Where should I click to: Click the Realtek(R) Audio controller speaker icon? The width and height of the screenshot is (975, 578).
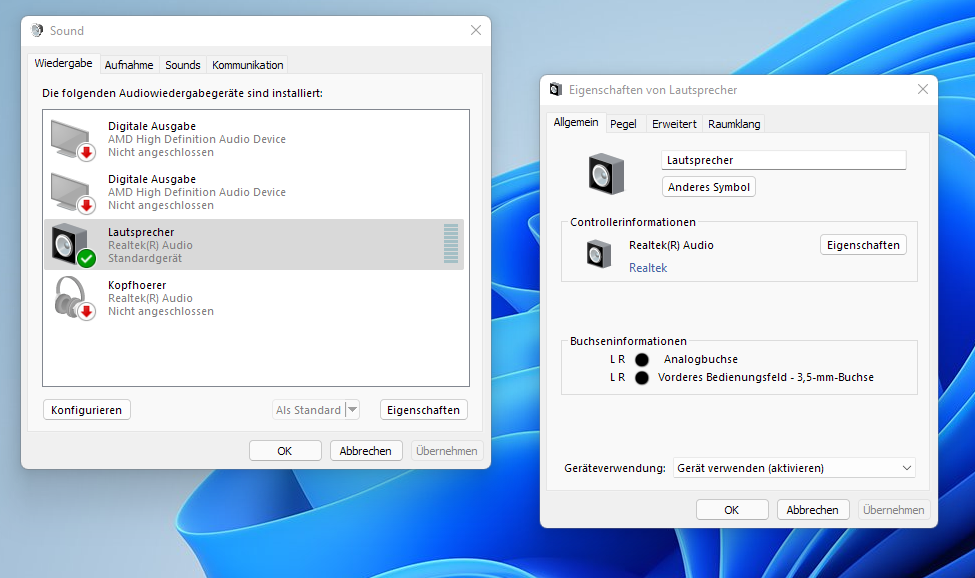click(599, 254)
